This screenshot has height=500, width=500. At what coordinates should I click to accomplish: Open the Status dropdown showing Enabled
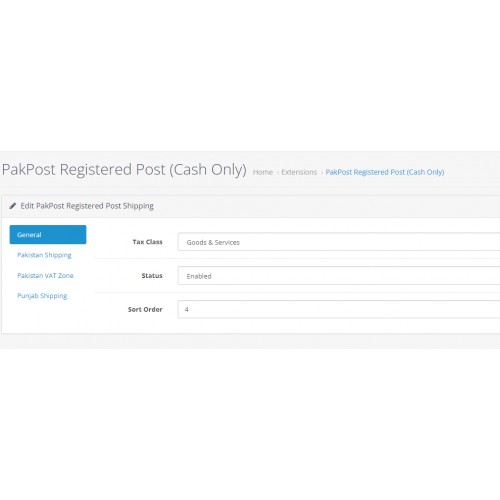pos(339,276)
